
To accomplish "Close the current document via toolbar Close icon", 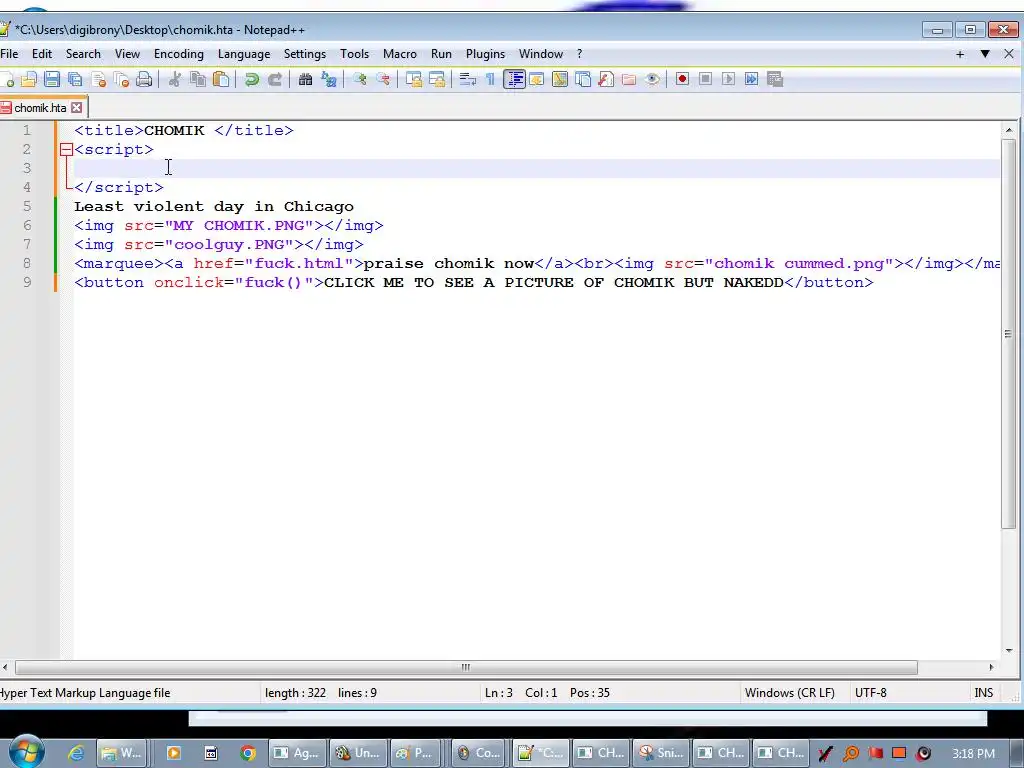I will pos(99,79).
